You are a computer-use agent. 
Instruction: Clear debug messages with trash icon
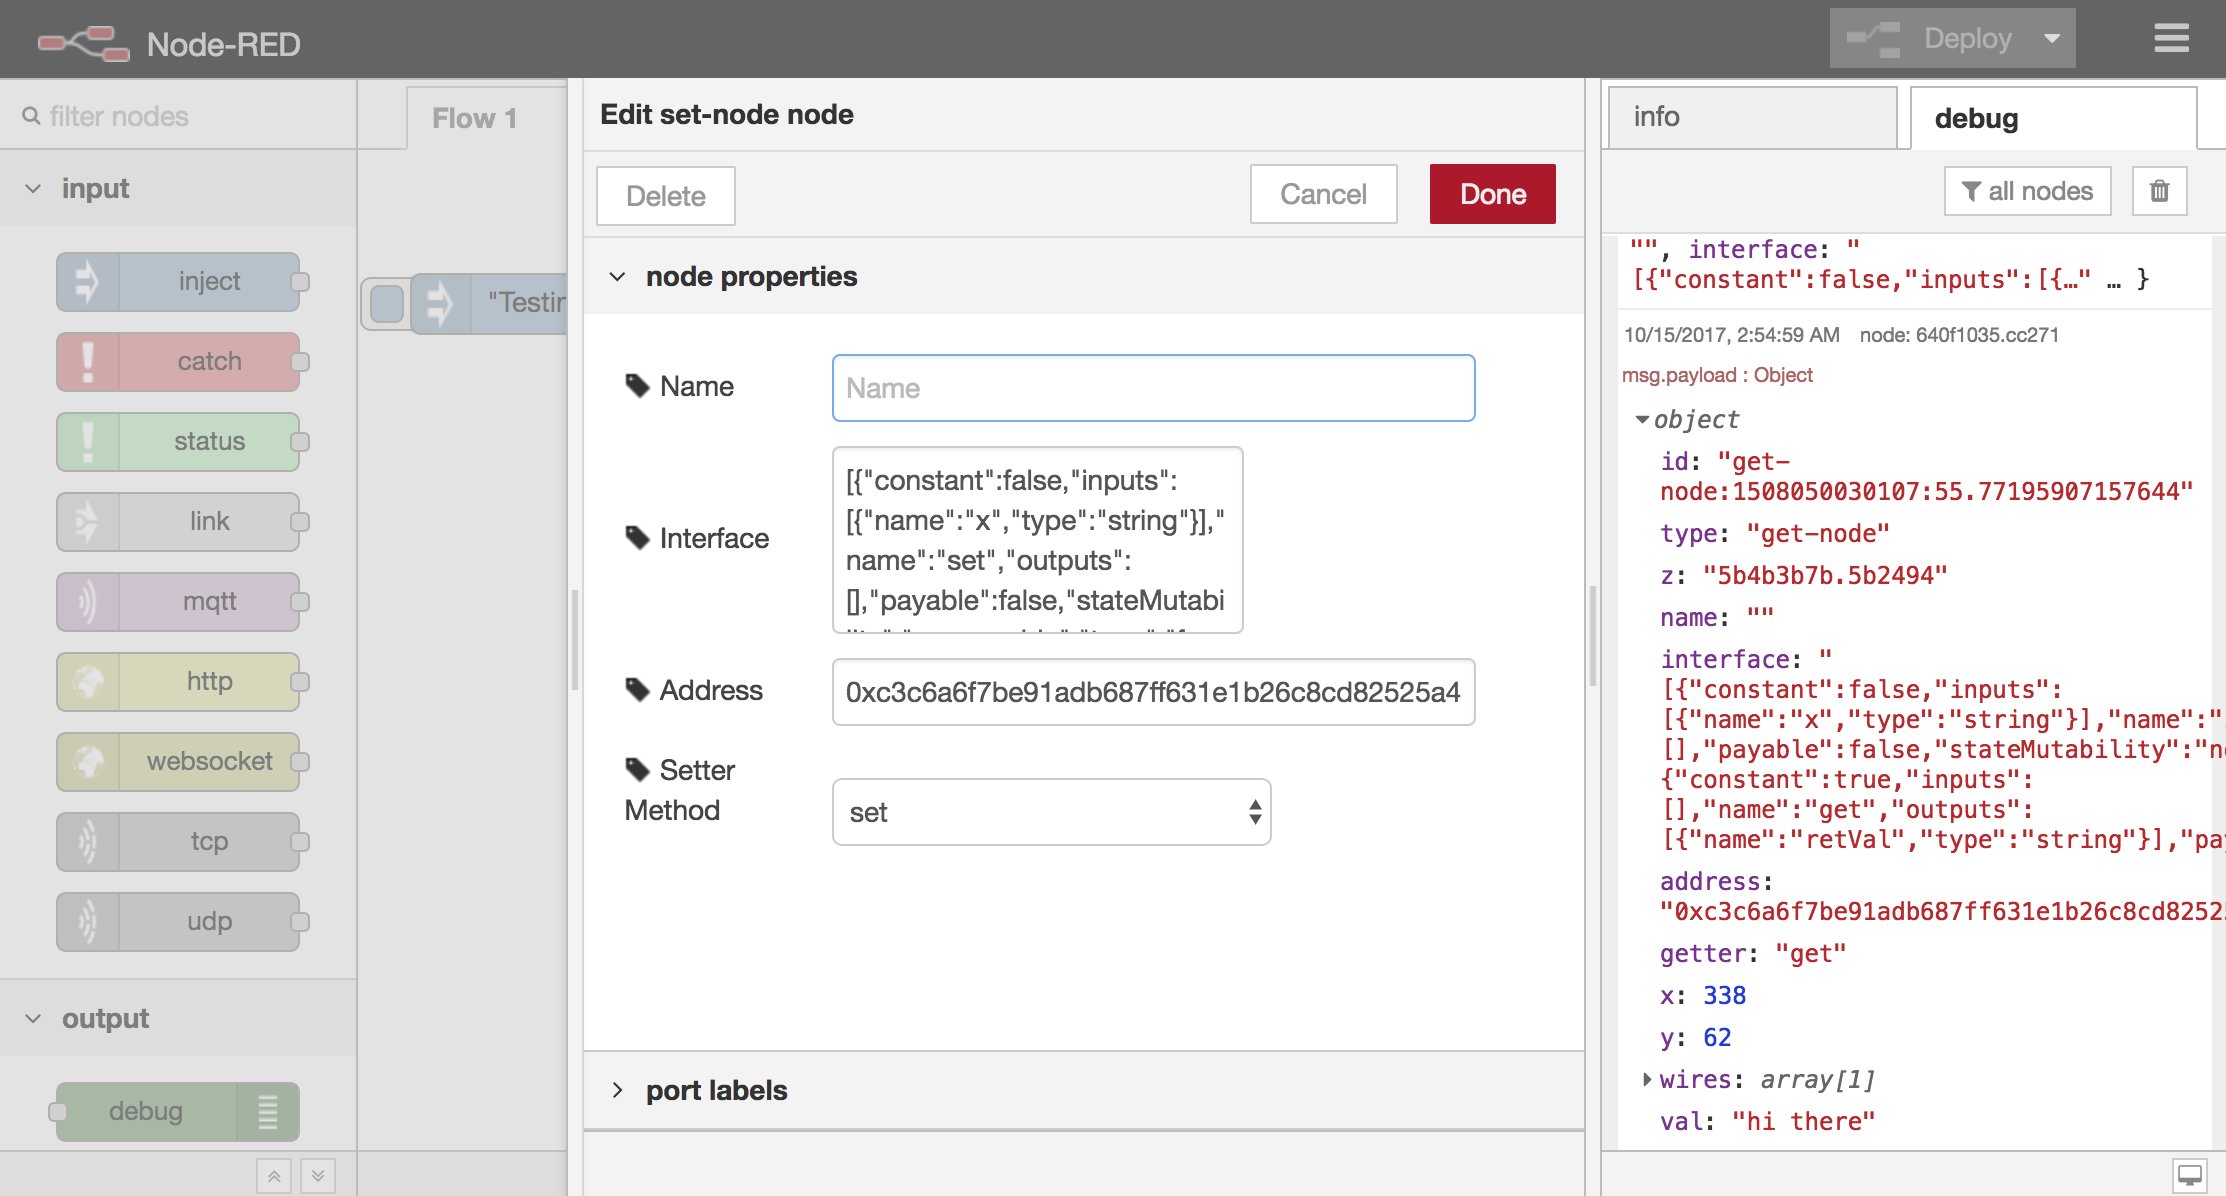[x=2159, y=191]
